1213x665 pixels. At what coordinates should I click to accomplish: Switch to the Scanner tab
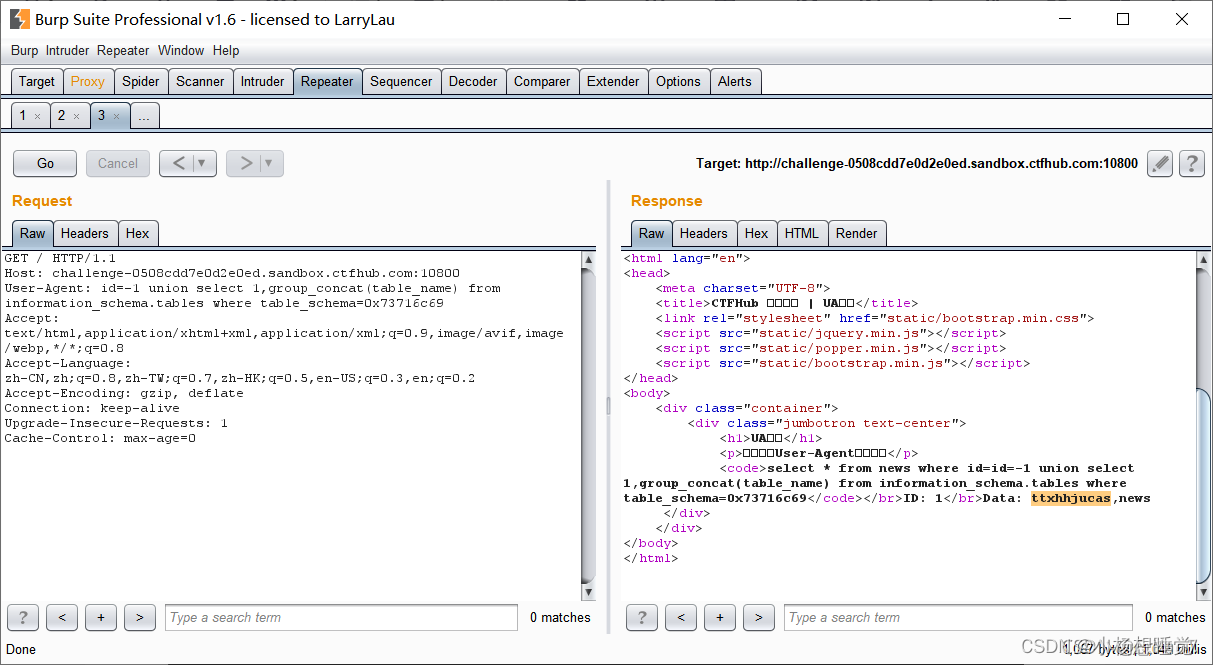(201, 82)
